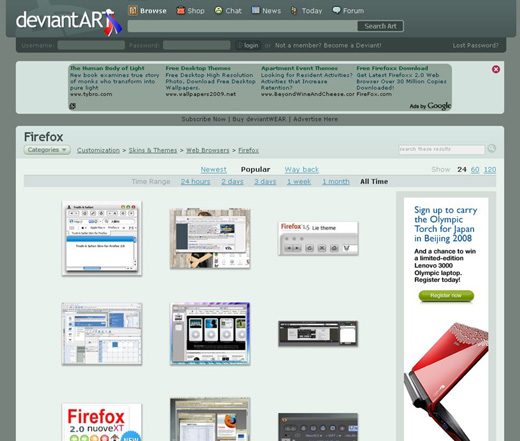
Task: Open the Browse menu
Action: click(x=153, y=11)
